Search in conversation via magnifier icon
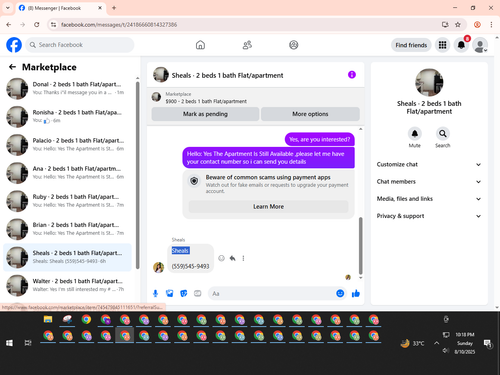Screen dimensions: 500x375 443,134
